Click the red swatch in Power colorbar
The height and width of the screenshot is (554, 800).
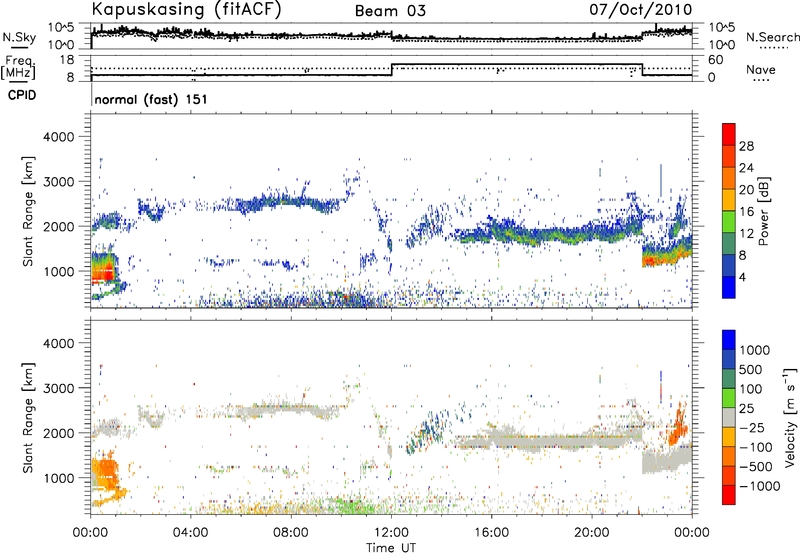(729, 135)
